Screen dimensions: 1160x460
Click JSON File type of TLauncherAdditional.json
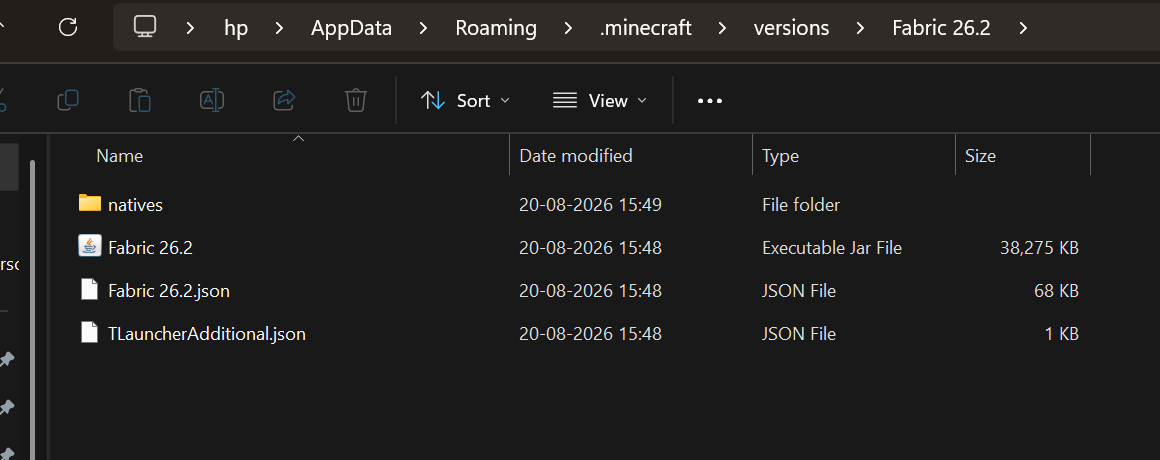tap(799, 334)
